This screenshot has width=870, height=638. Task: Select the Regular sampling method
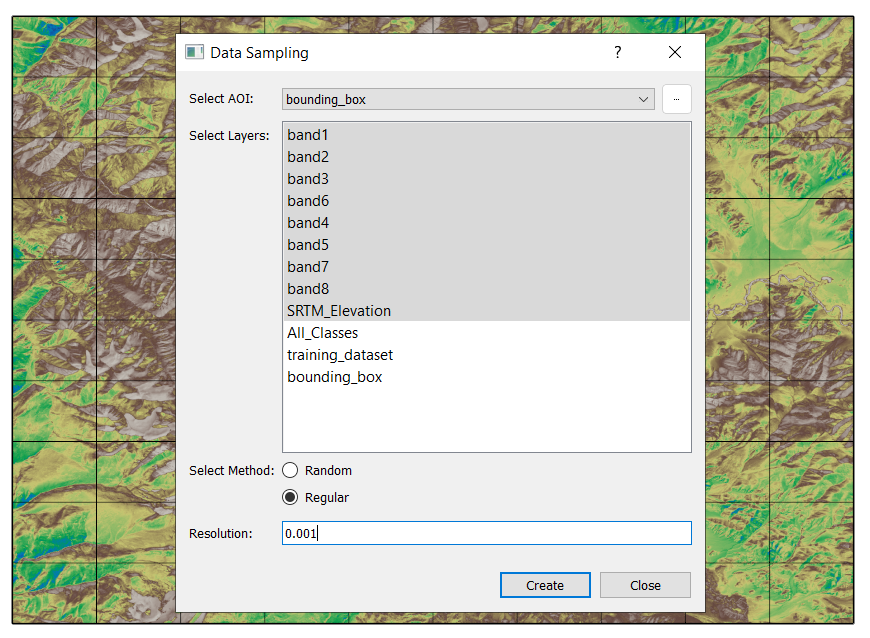(x=291, y=497)
